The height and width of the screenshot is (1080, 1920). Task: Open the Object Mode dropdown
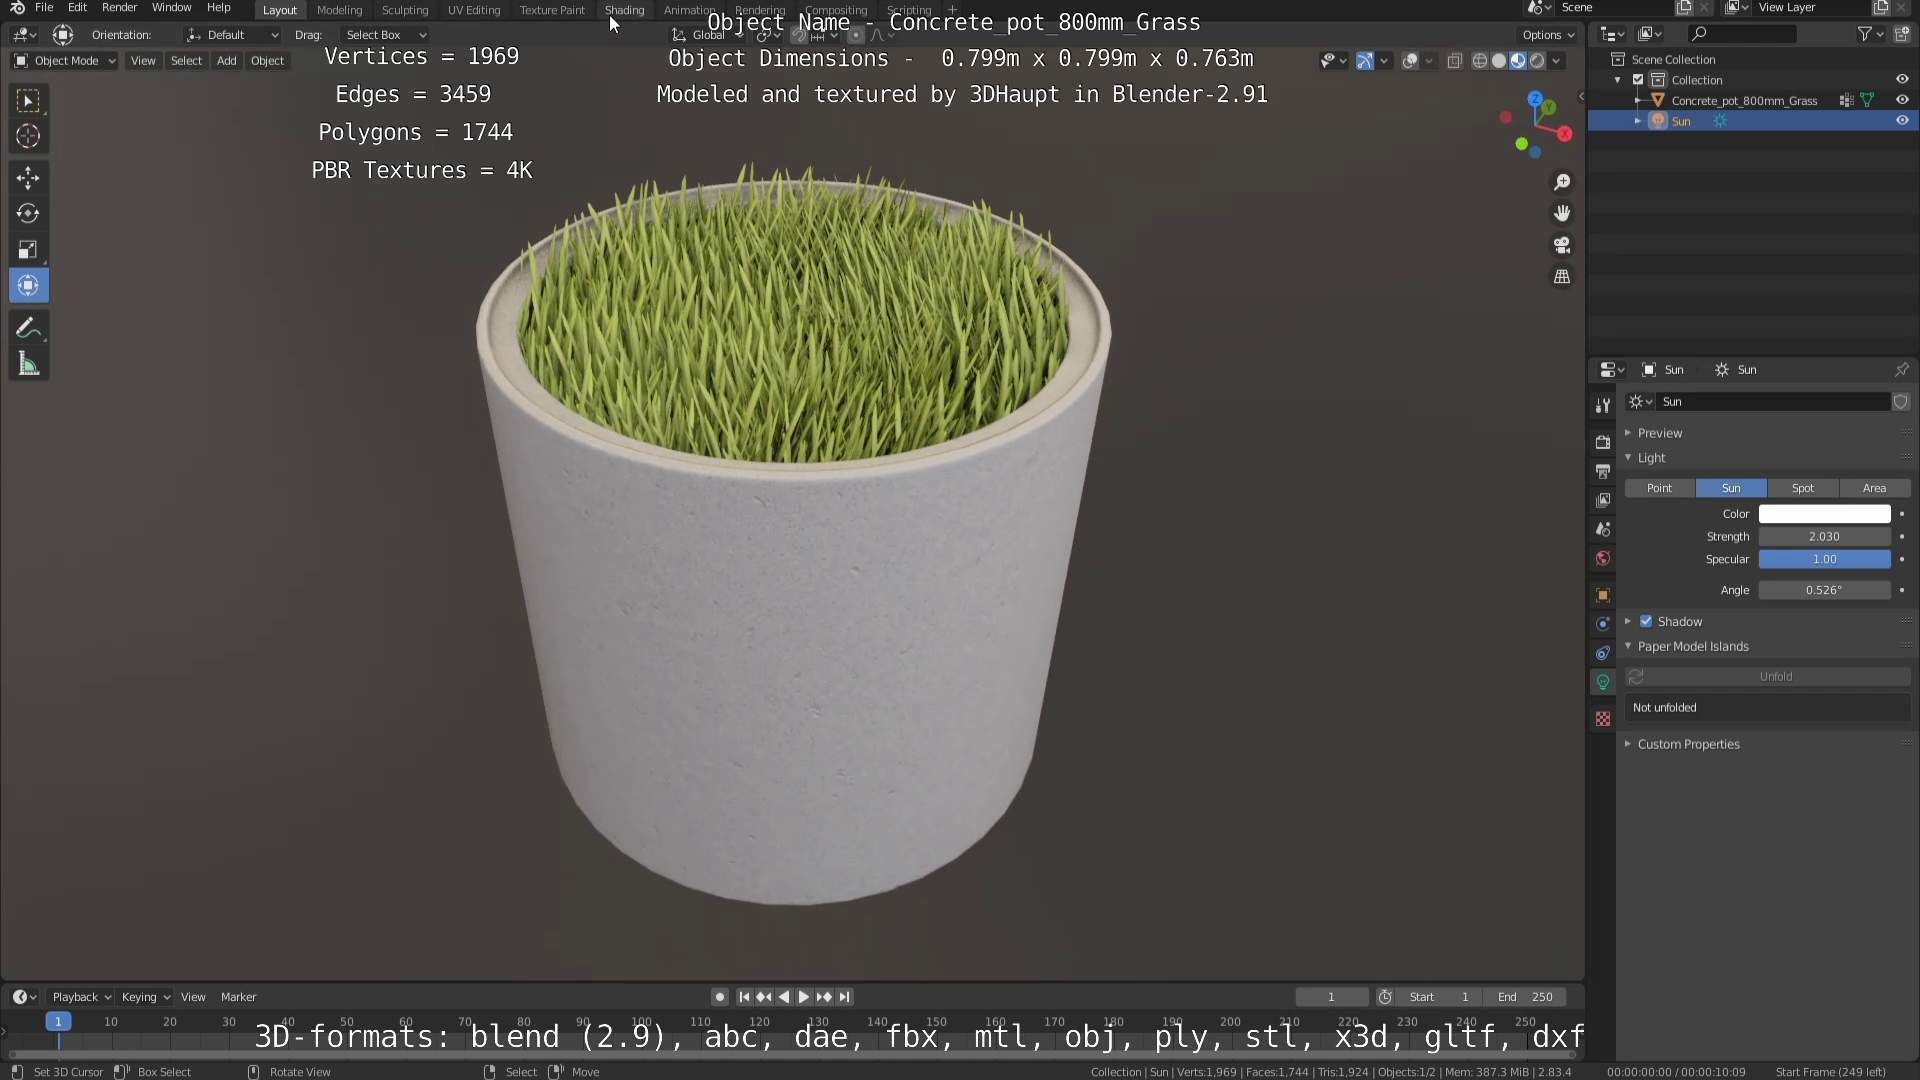click(65, 61)
